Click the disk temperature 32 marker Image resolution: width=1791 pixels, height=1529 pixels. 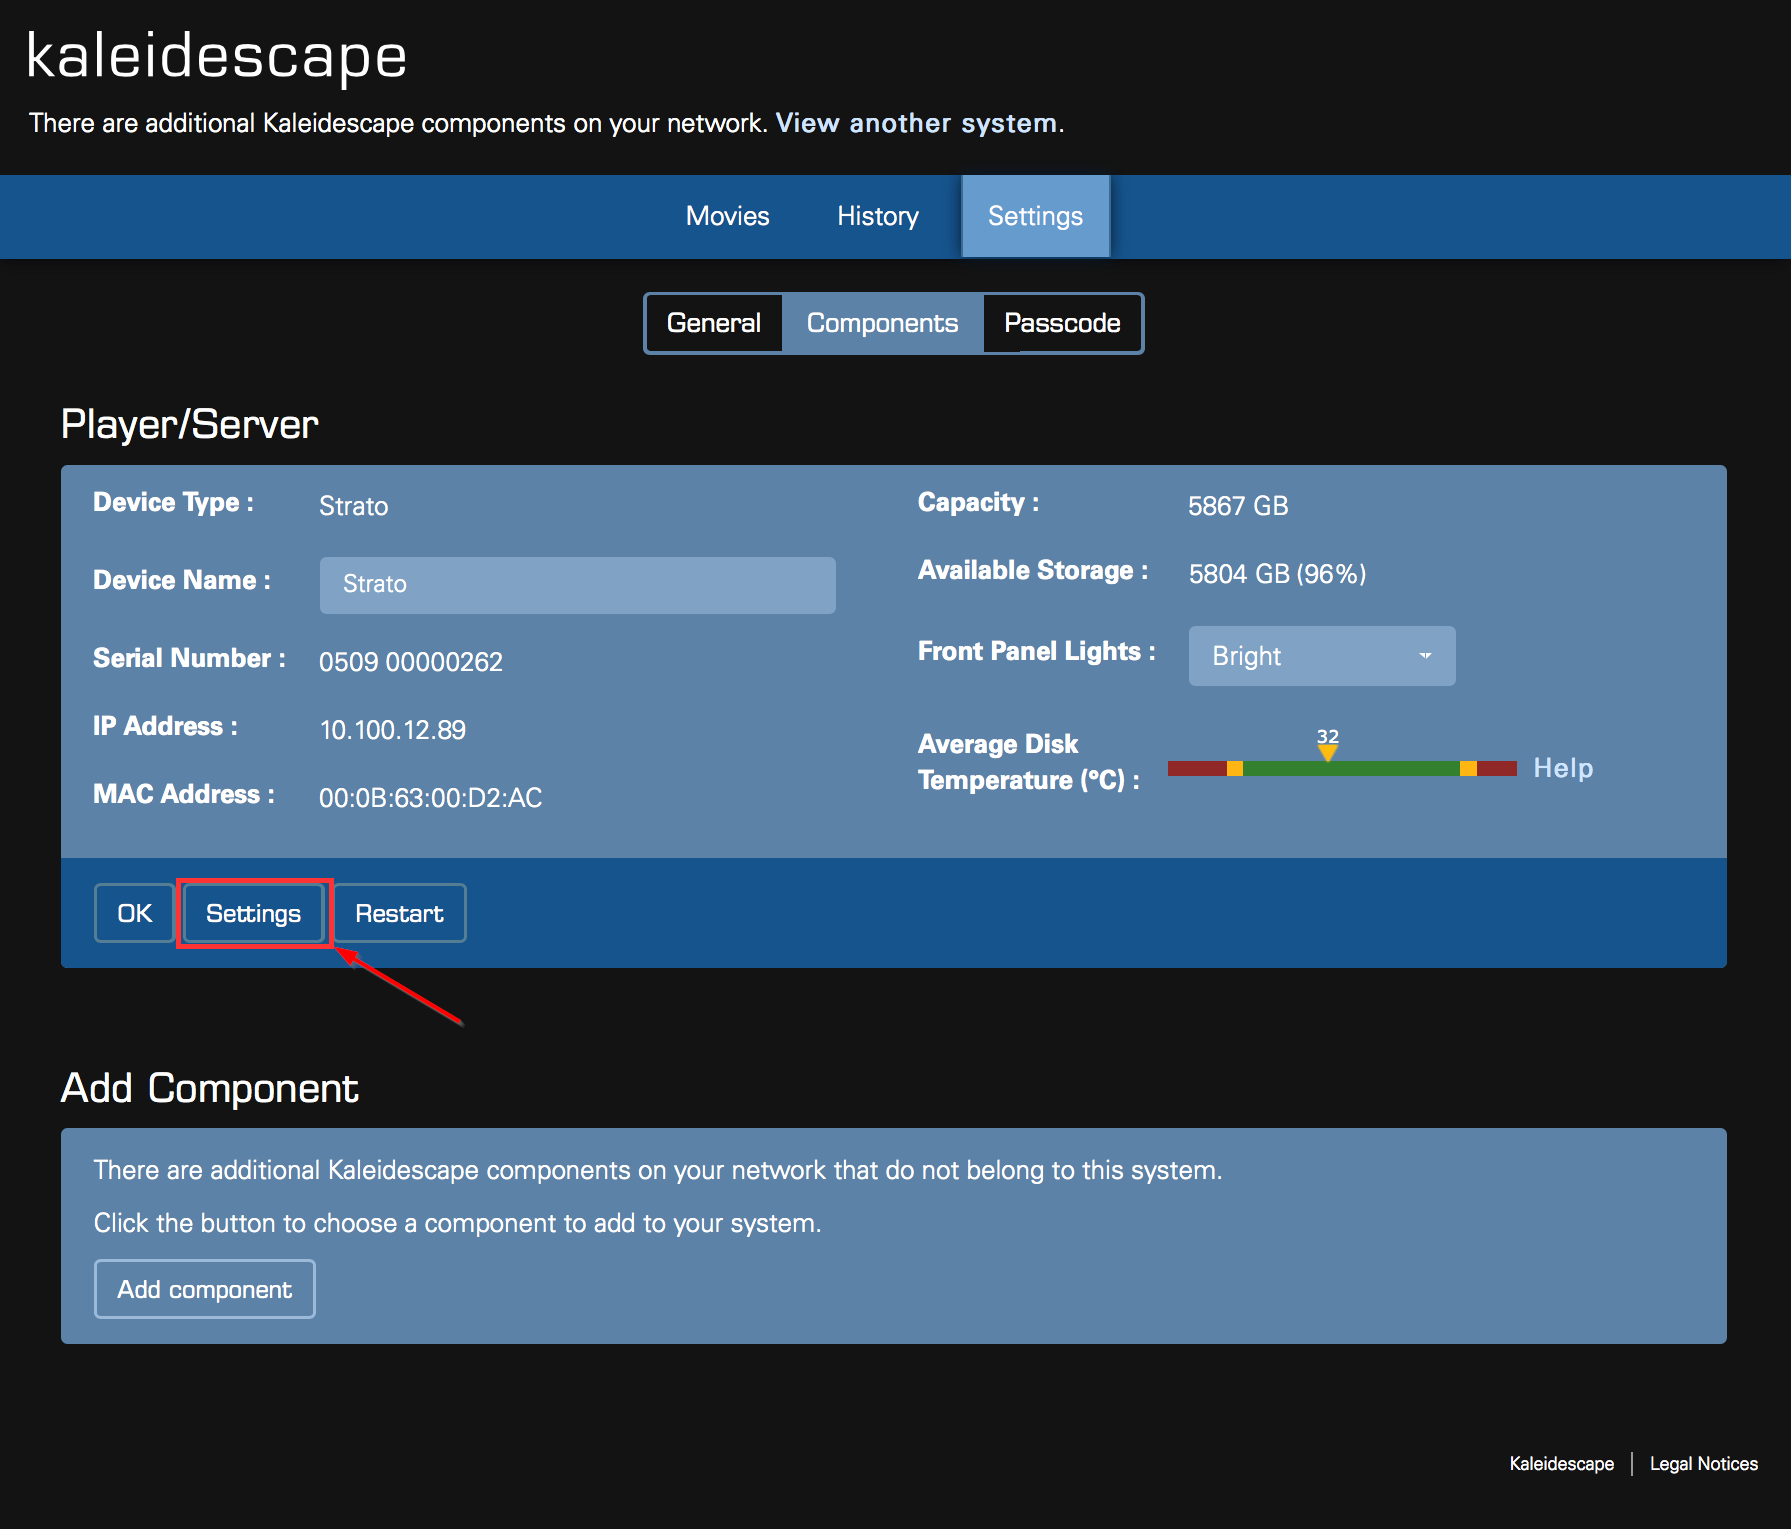tap(1327, 745)
